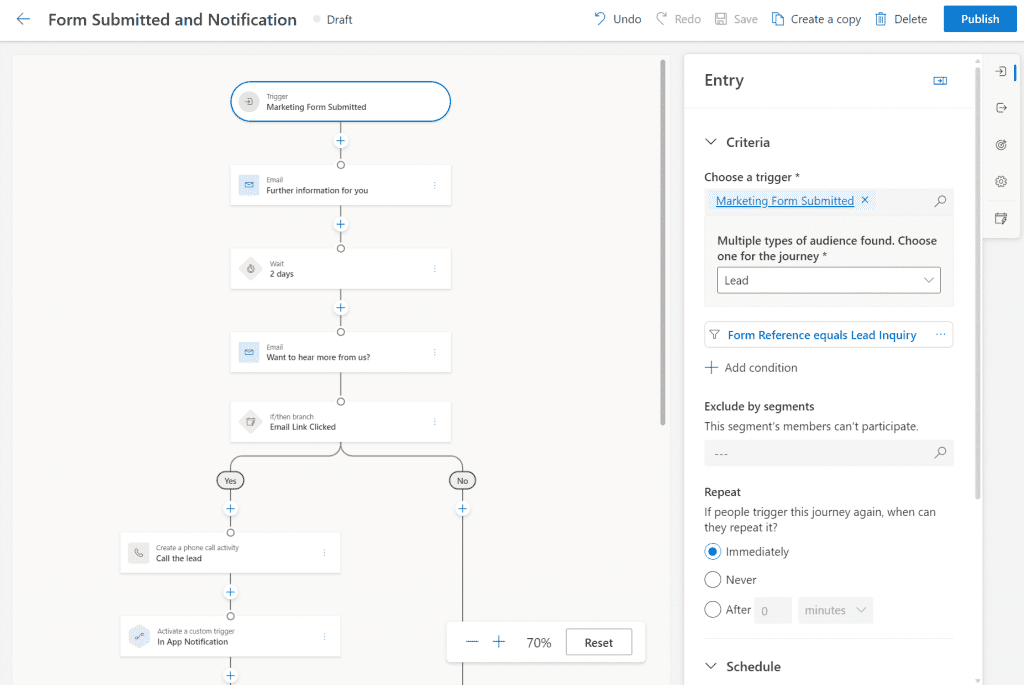Open the Lead audience dropdown
This screenshot has width=1024, height=685.
click(828, 280)
